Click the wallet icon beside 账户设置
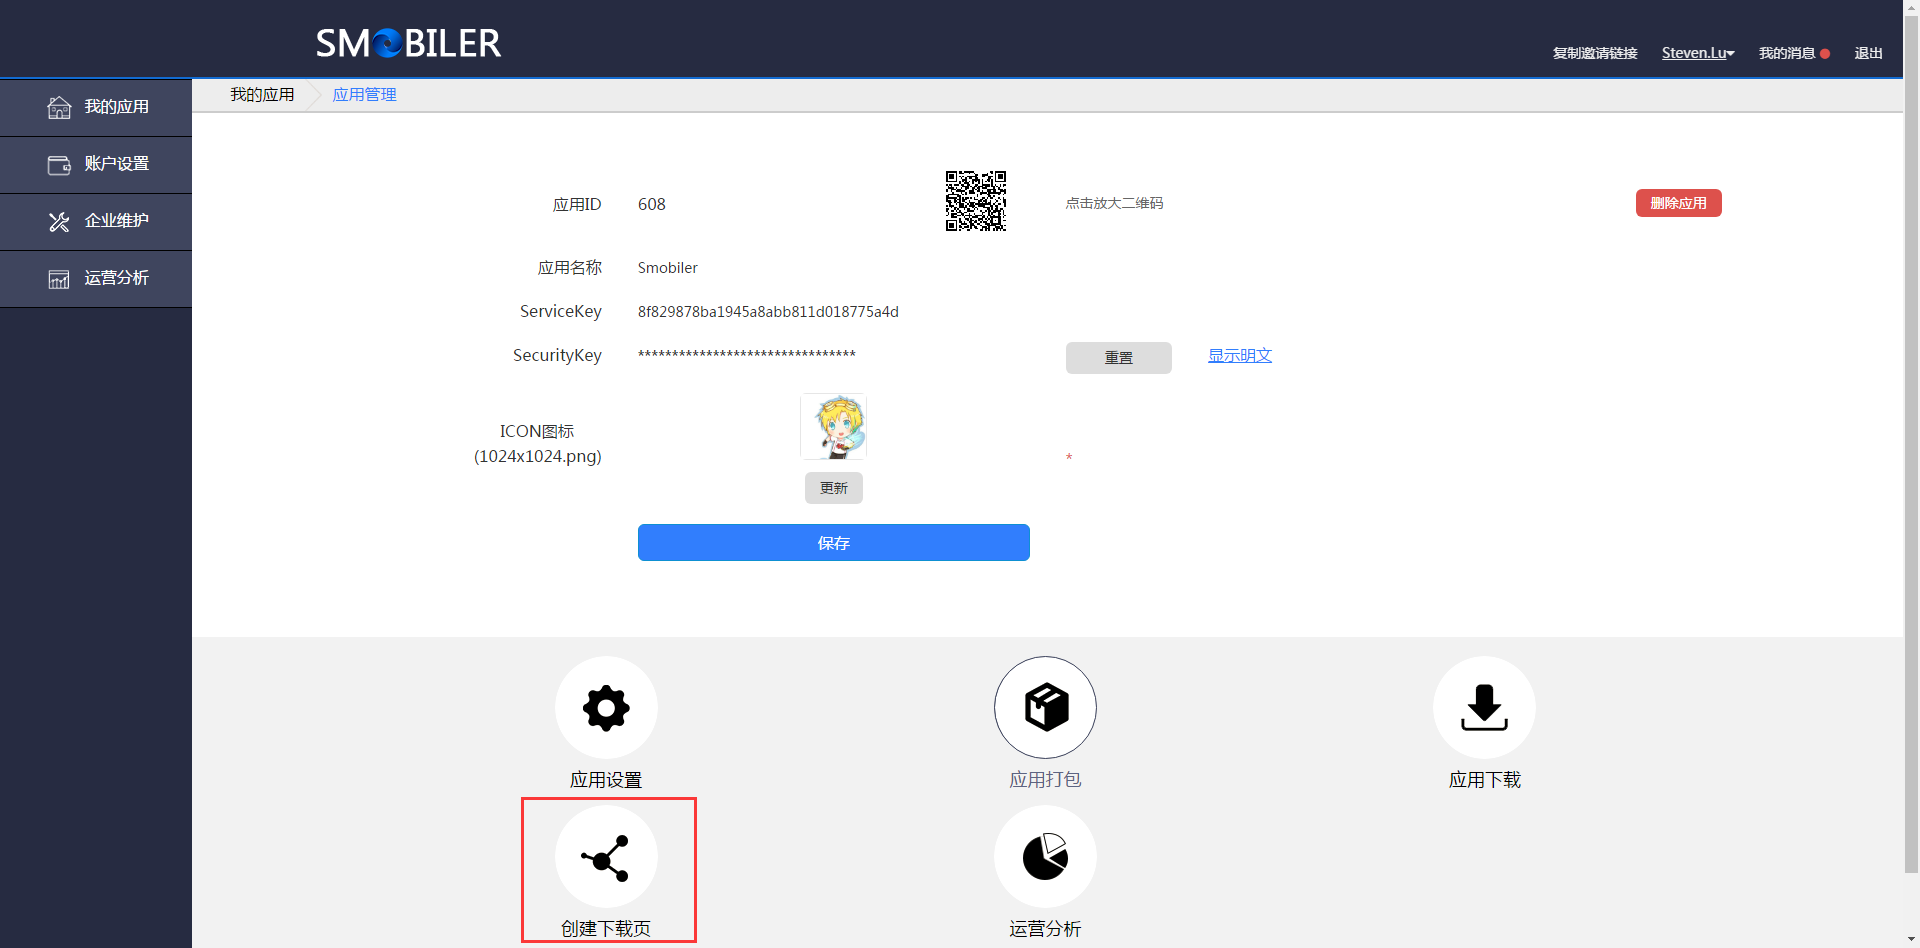Image resolution: width=1920 pixels, height=948 pixels. pyautogui.click(x=59, y=164)
